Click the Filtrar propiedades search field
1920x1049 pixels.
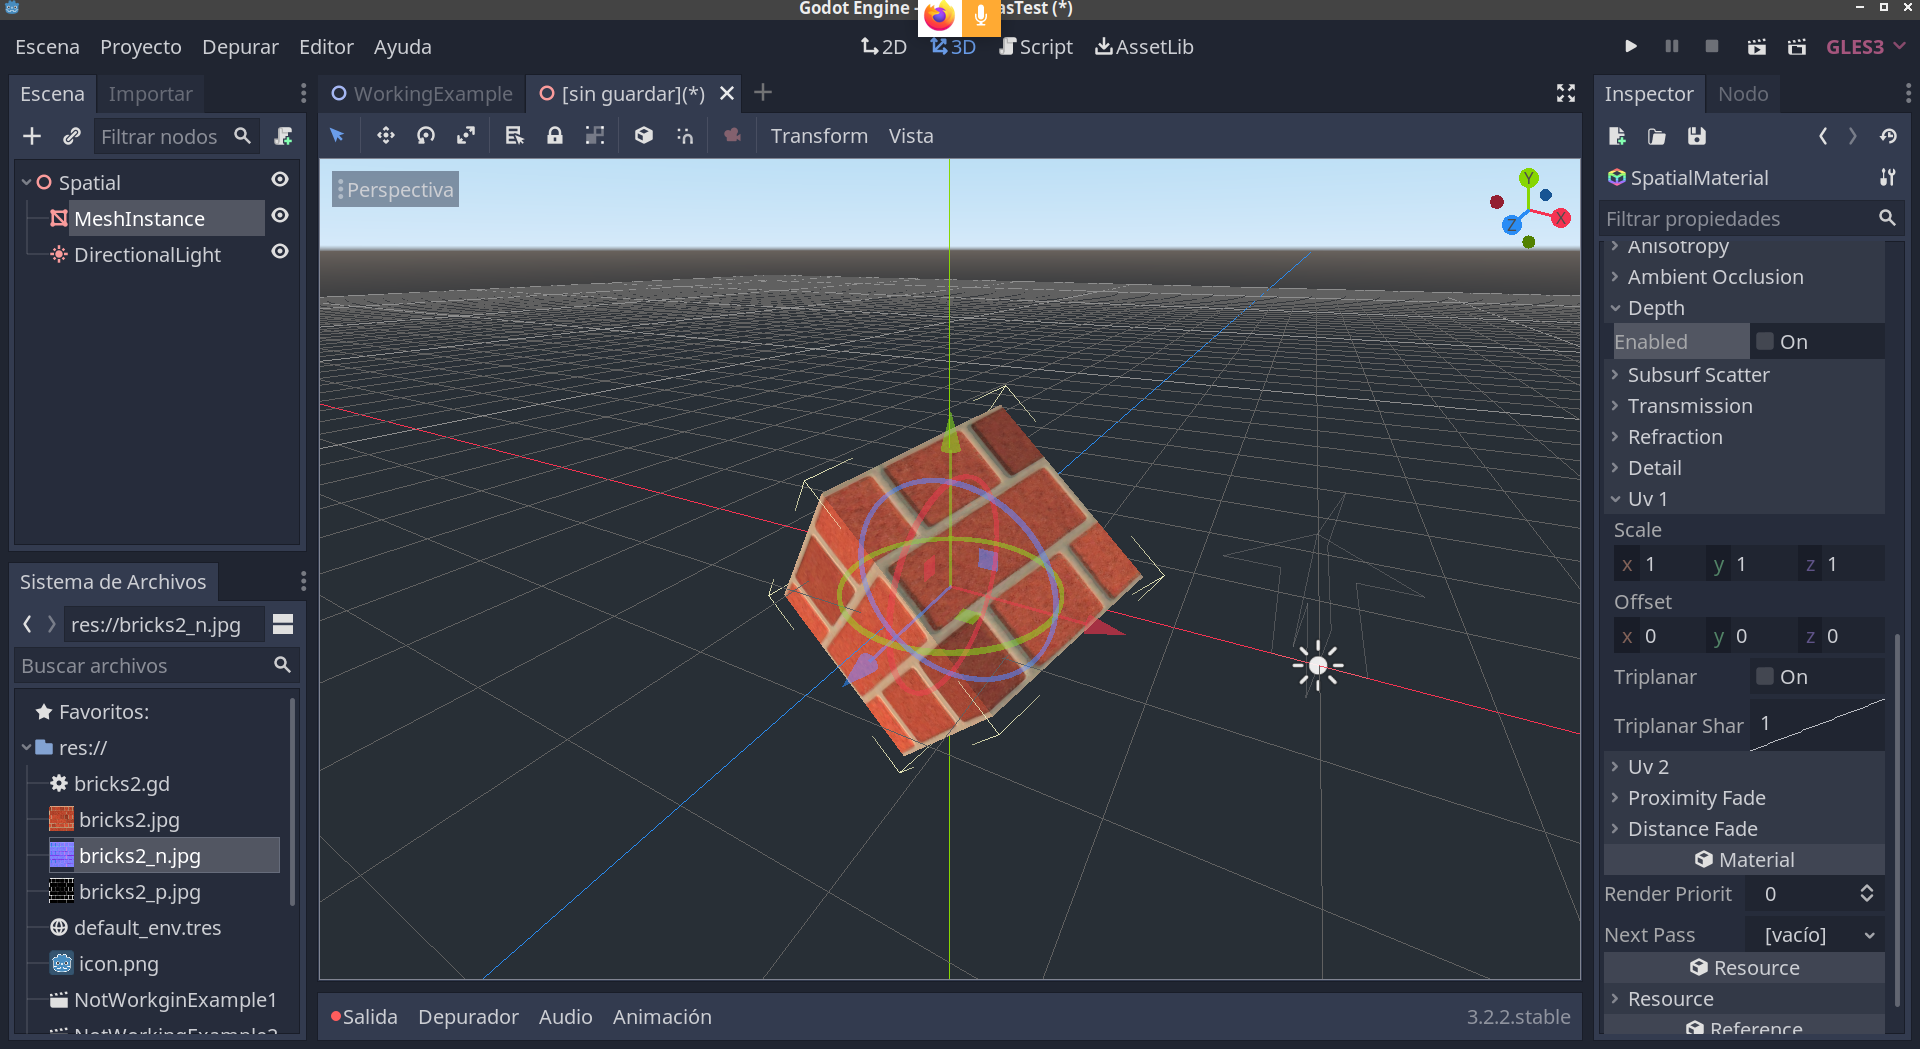click(x=1750, y=219)
